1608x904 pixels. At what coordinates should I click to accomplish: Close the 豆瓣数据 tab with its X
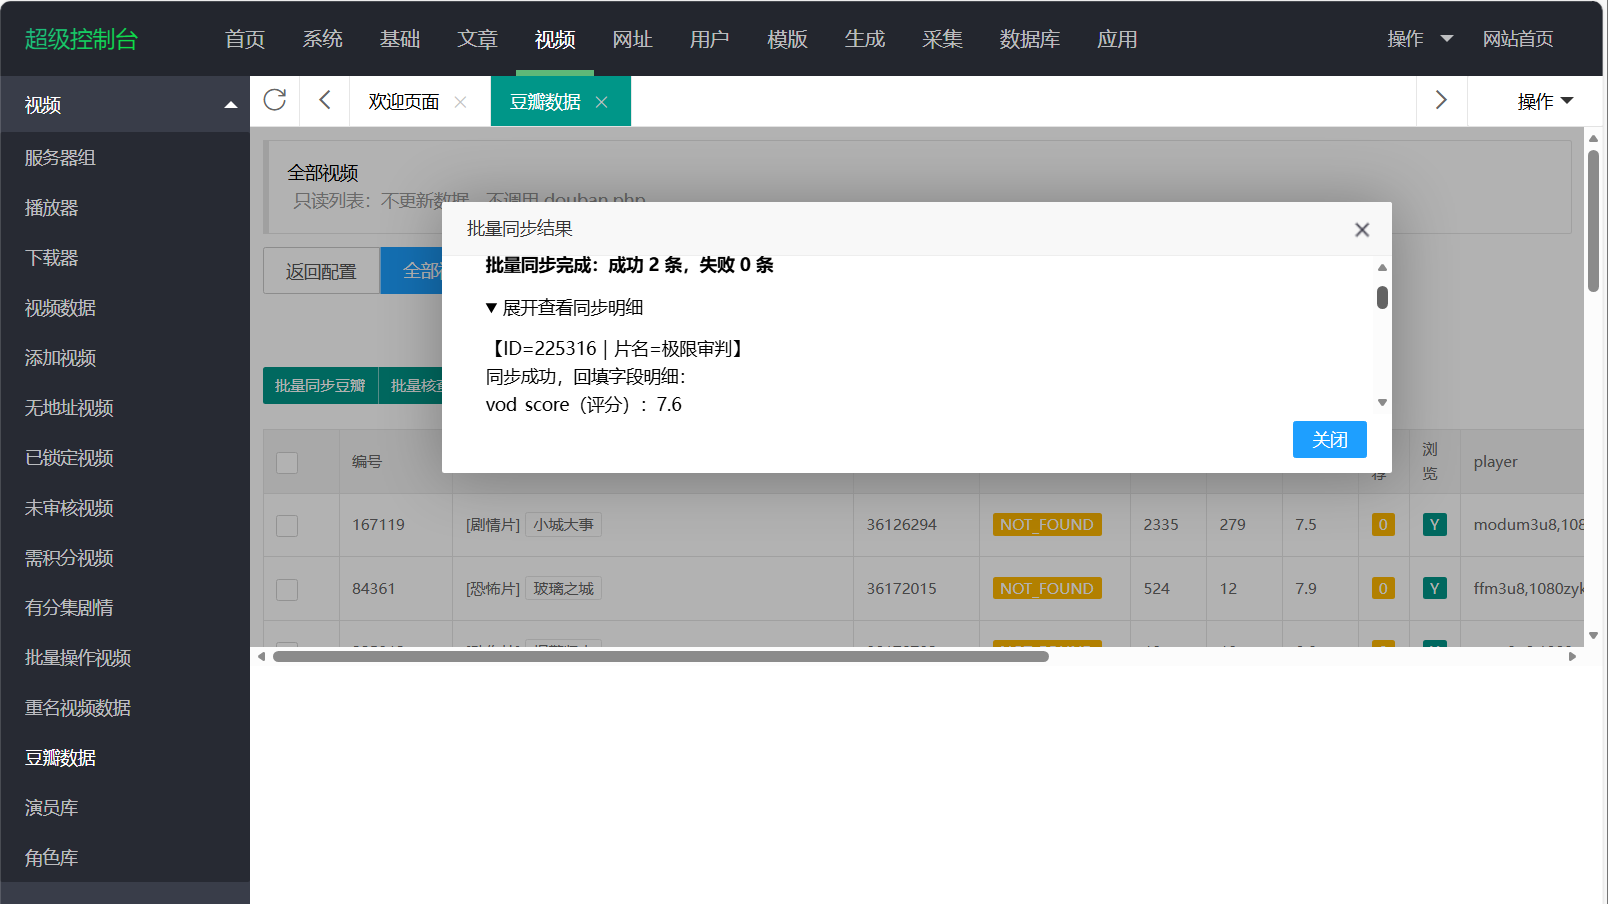point(602,102)
